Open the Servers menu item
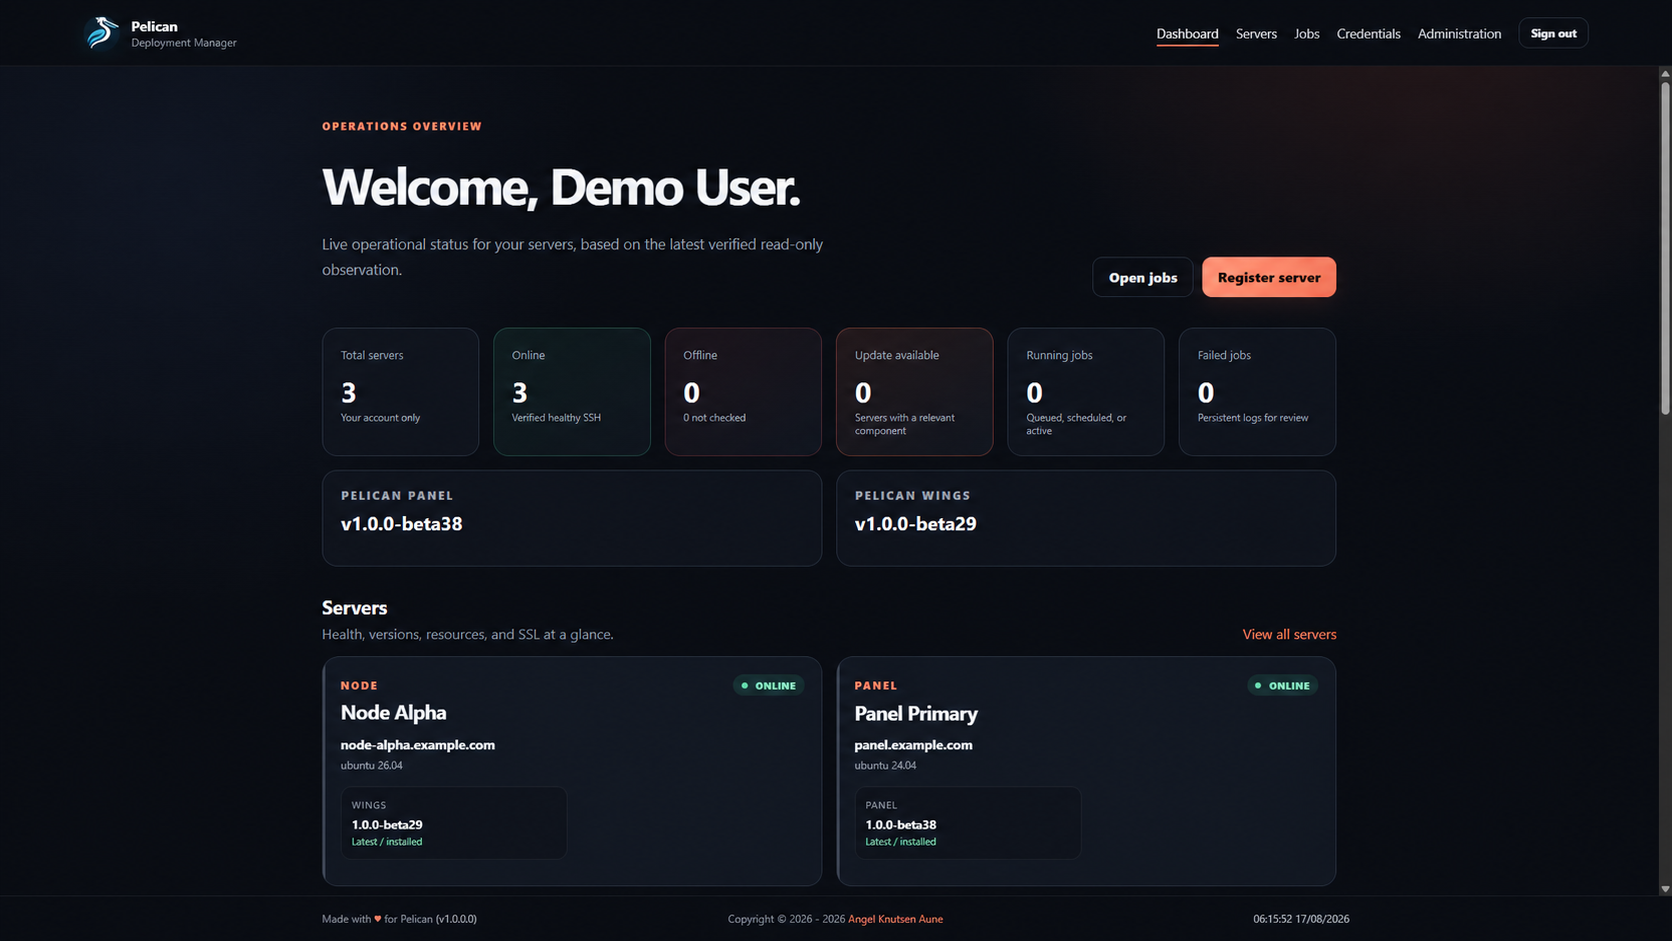The image size is (1672, 941). click(x=1256, y=33)
